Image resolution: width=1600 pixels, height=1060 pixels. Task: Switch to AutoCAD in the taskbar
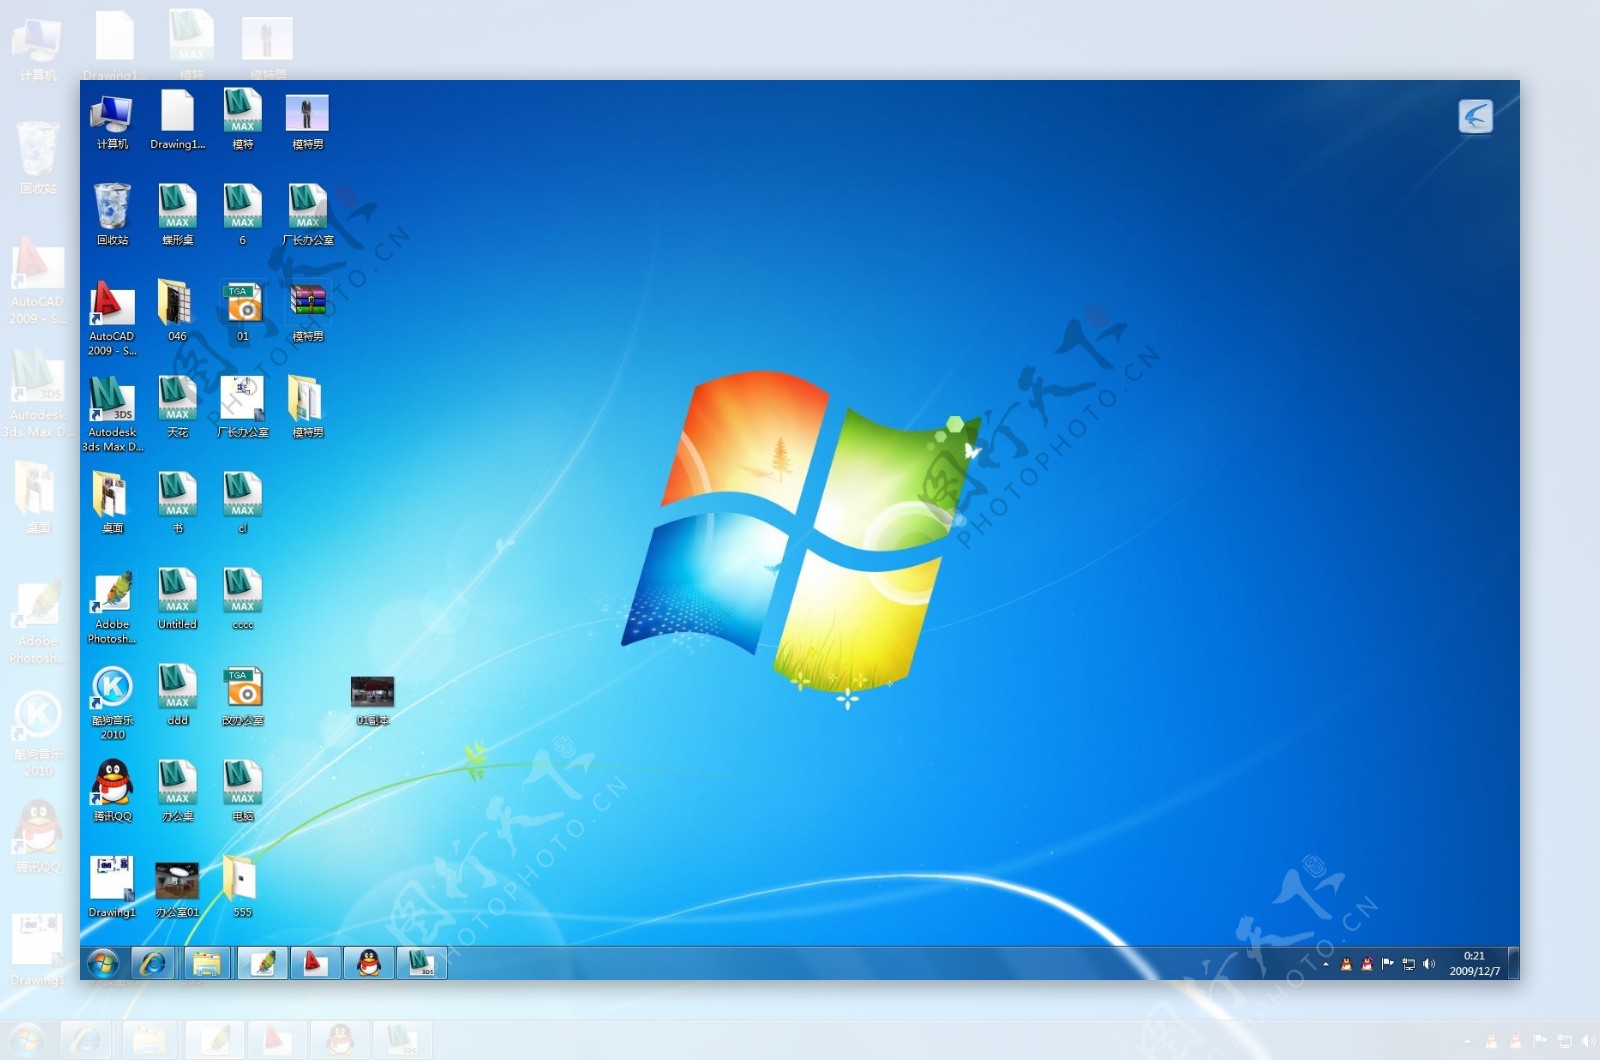coord(316,963)
